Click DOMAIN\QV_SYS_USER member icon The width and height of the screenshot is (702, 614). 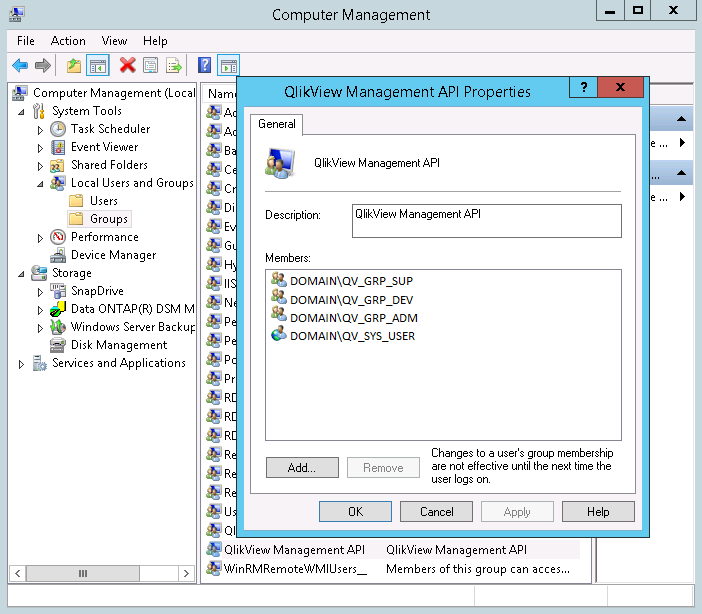[278, 334]
